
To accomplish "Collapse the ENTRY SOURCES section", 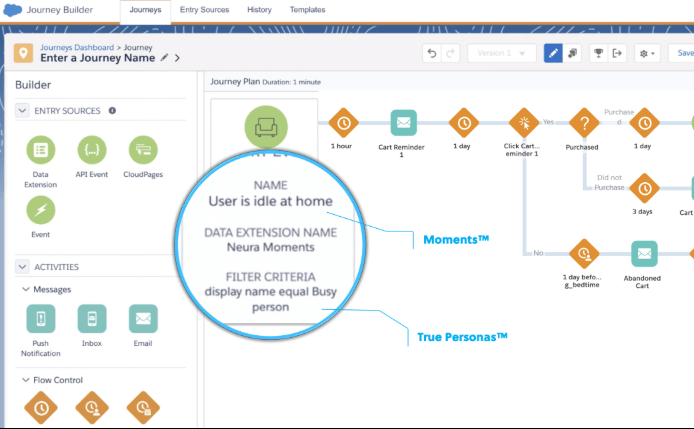I will [x=22, y=111].
